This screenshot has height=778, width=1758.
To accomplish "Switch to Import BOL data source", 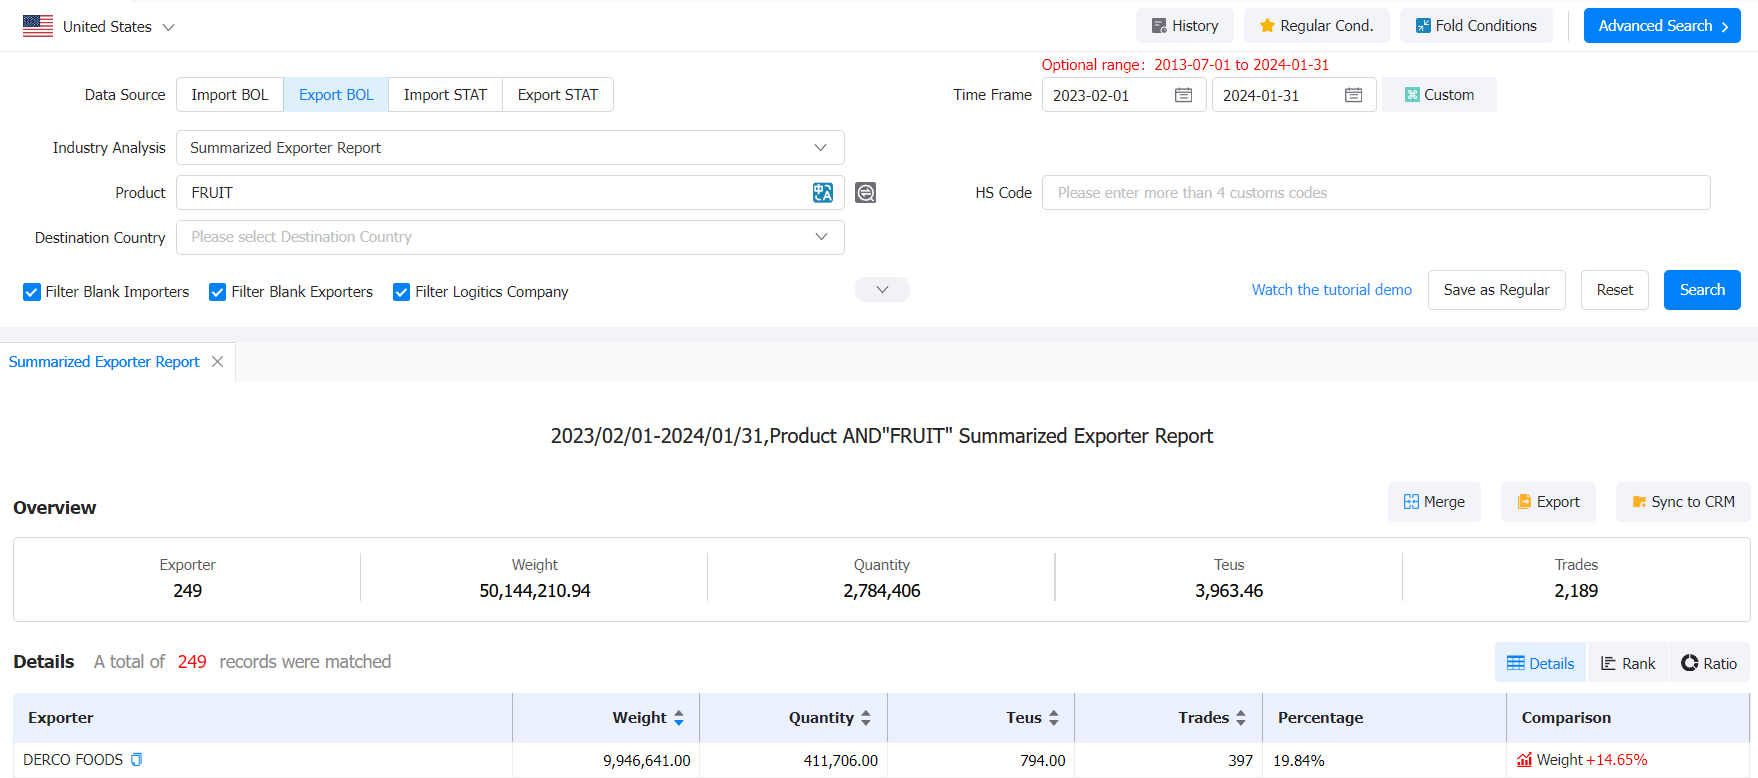I will click(x=230, y=95).
